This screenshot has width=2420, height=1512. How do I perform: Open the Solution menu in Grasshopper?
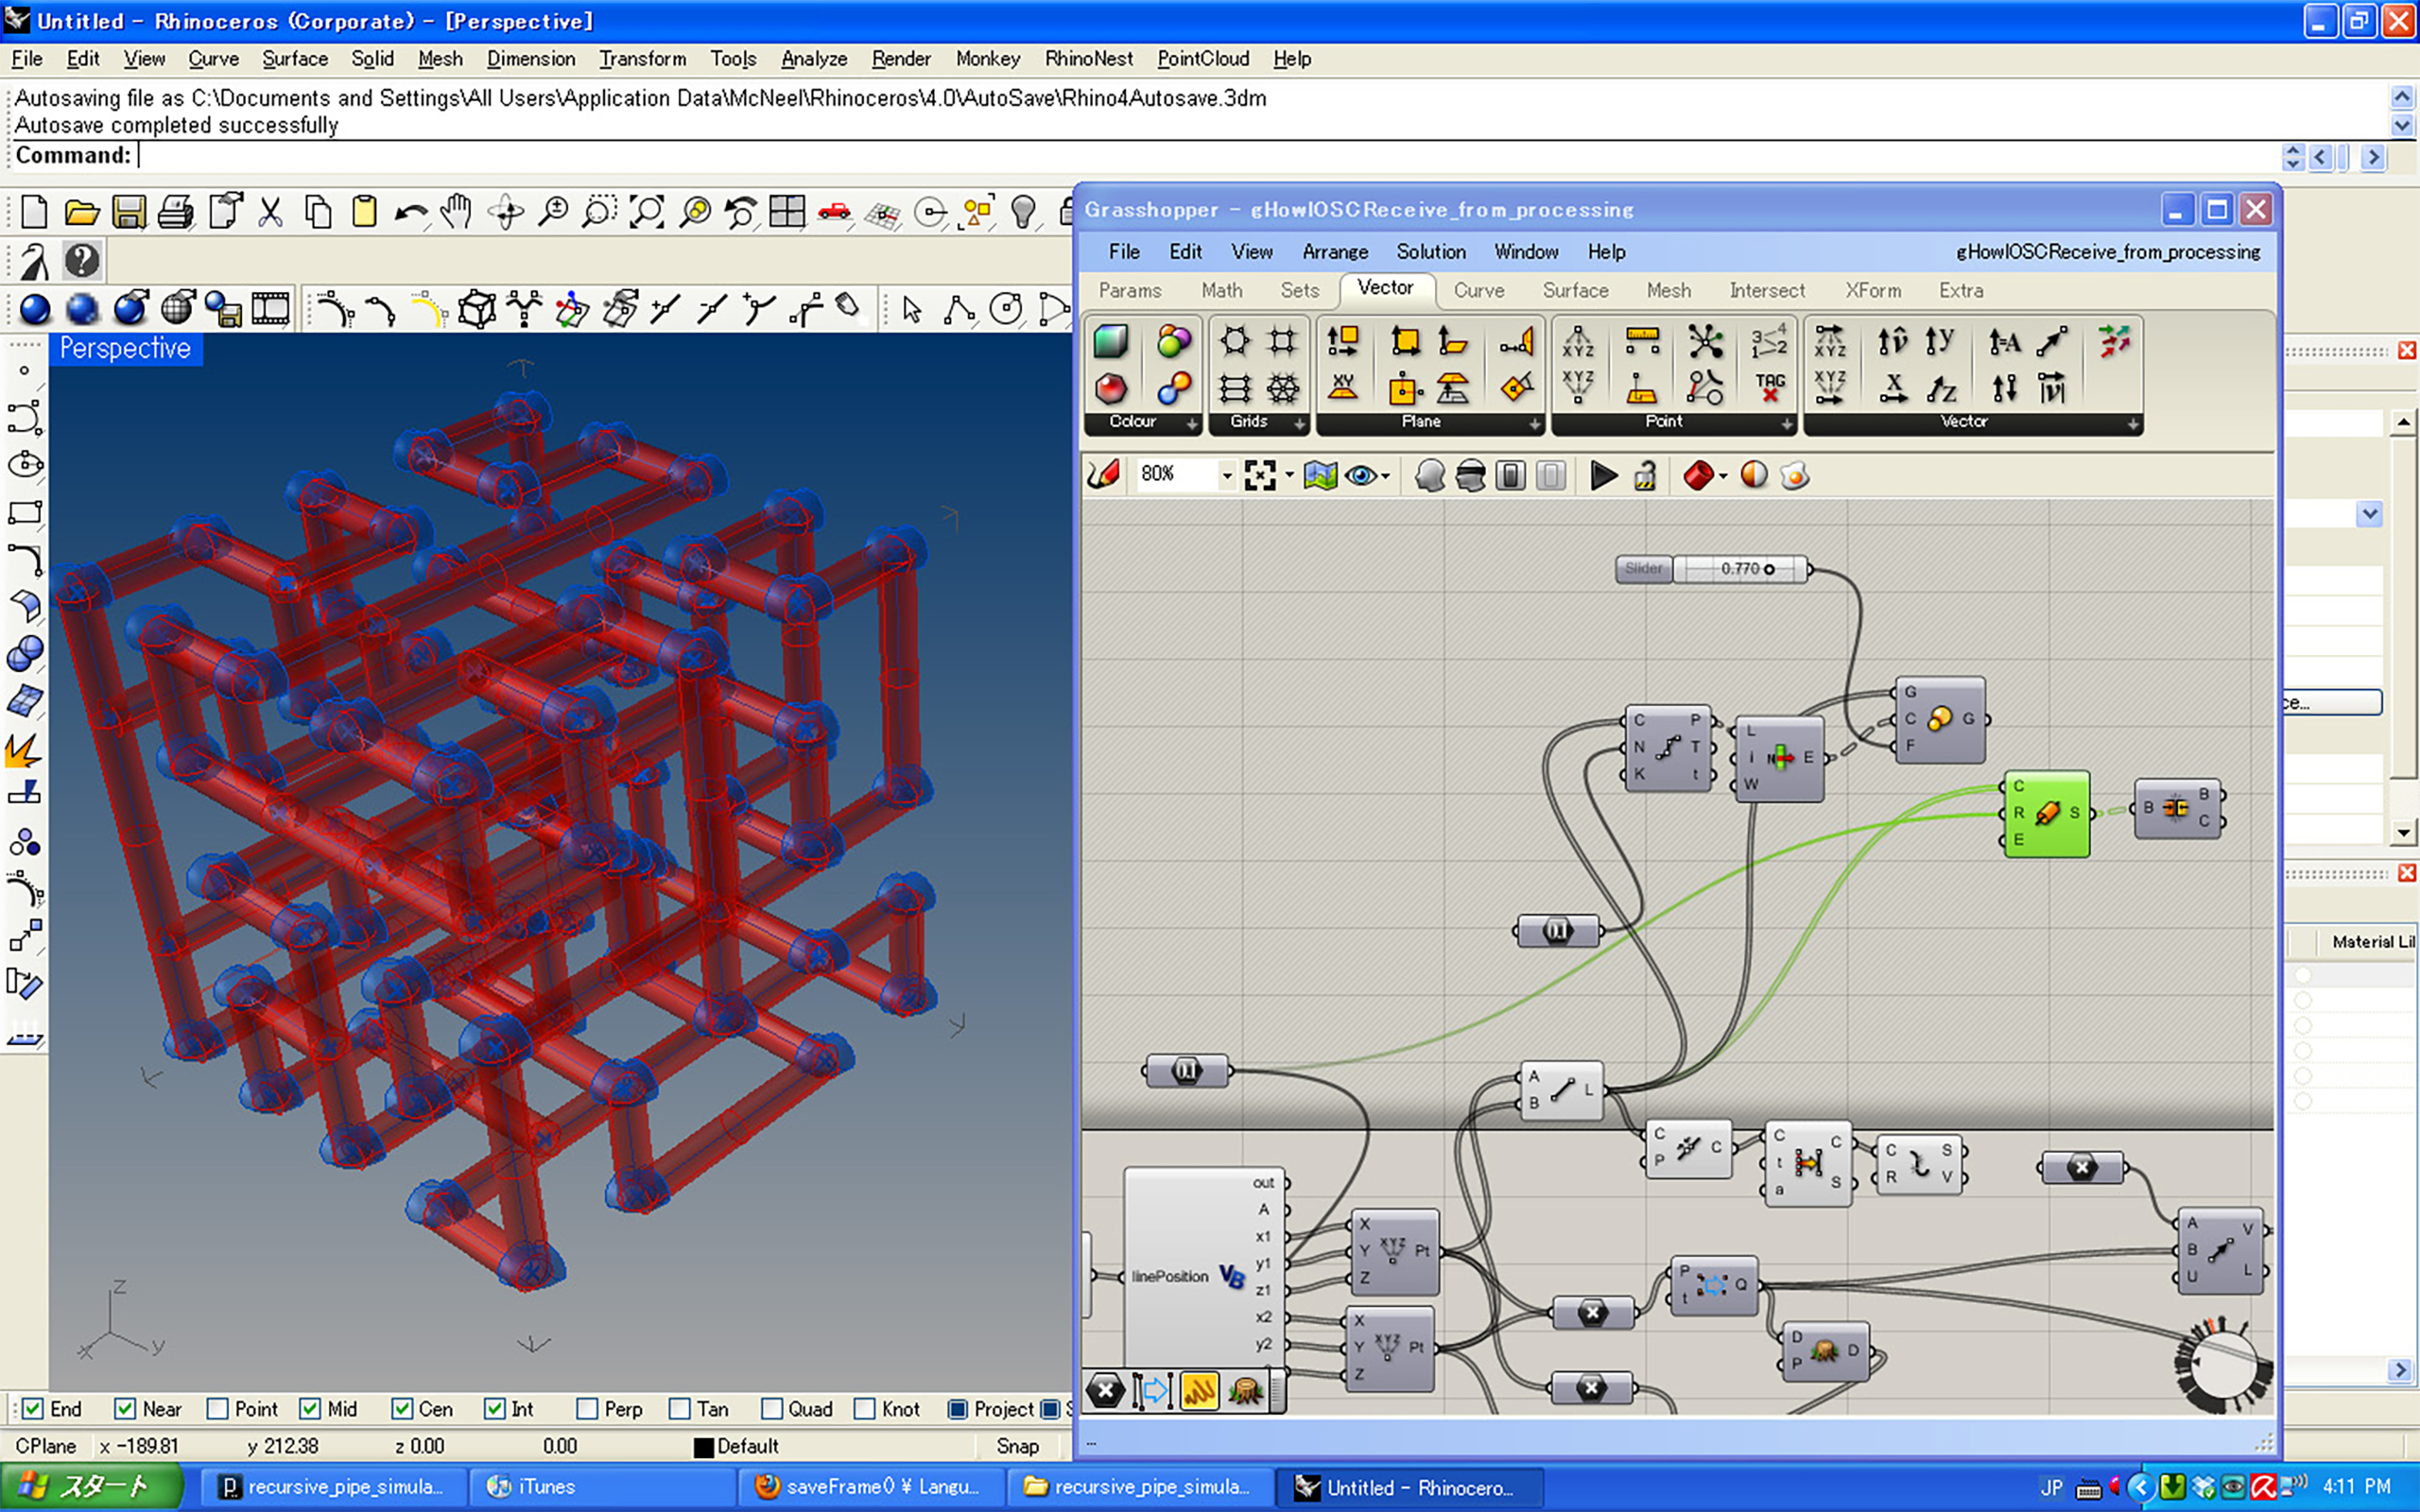point(1430,252)
